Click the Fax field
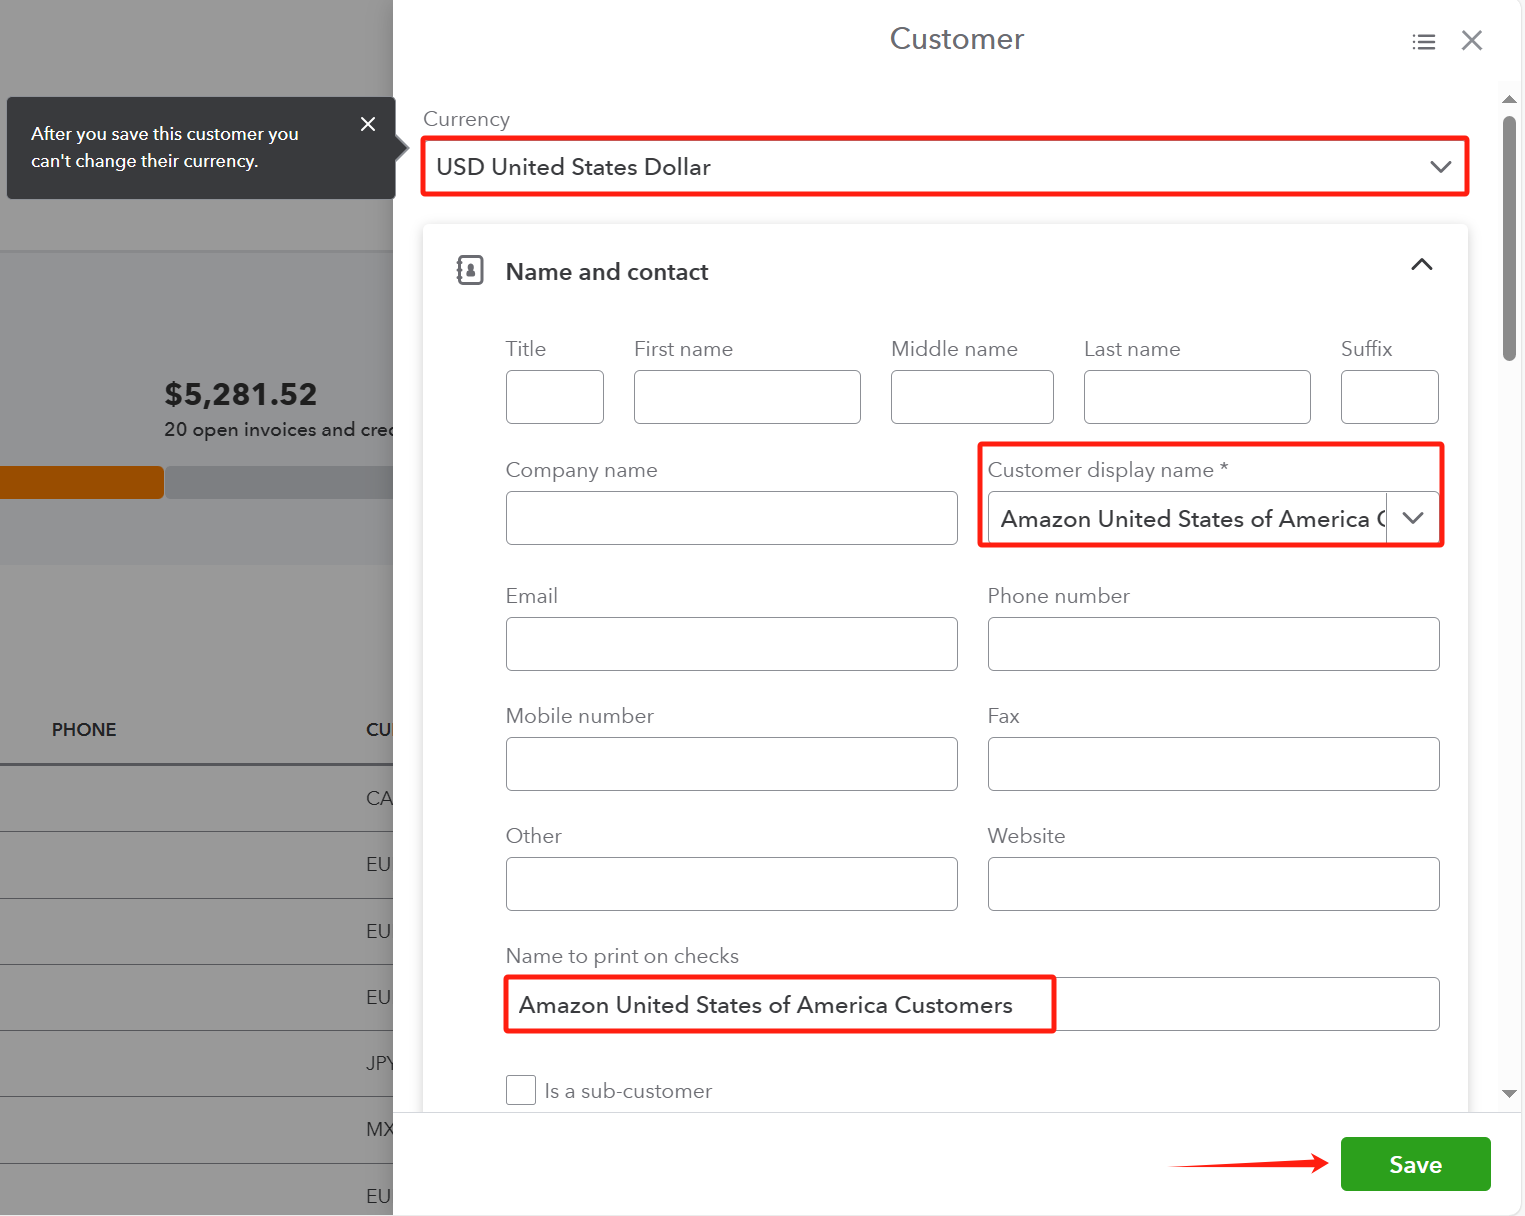1525x1216 pixels. (x=1214, y=764)
